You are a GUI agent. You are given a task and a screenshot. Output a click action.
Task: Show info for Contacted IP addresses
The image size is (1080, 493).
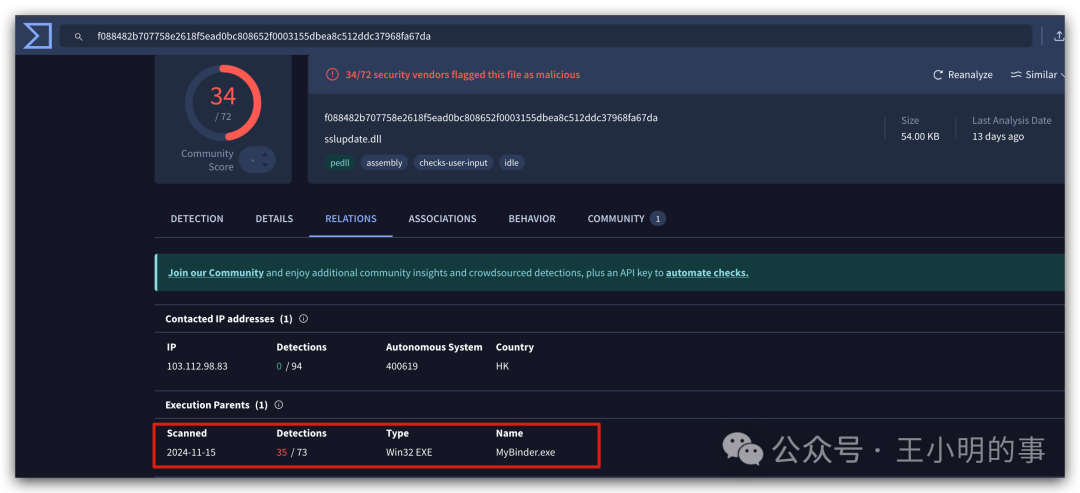[x=304, y=319]
